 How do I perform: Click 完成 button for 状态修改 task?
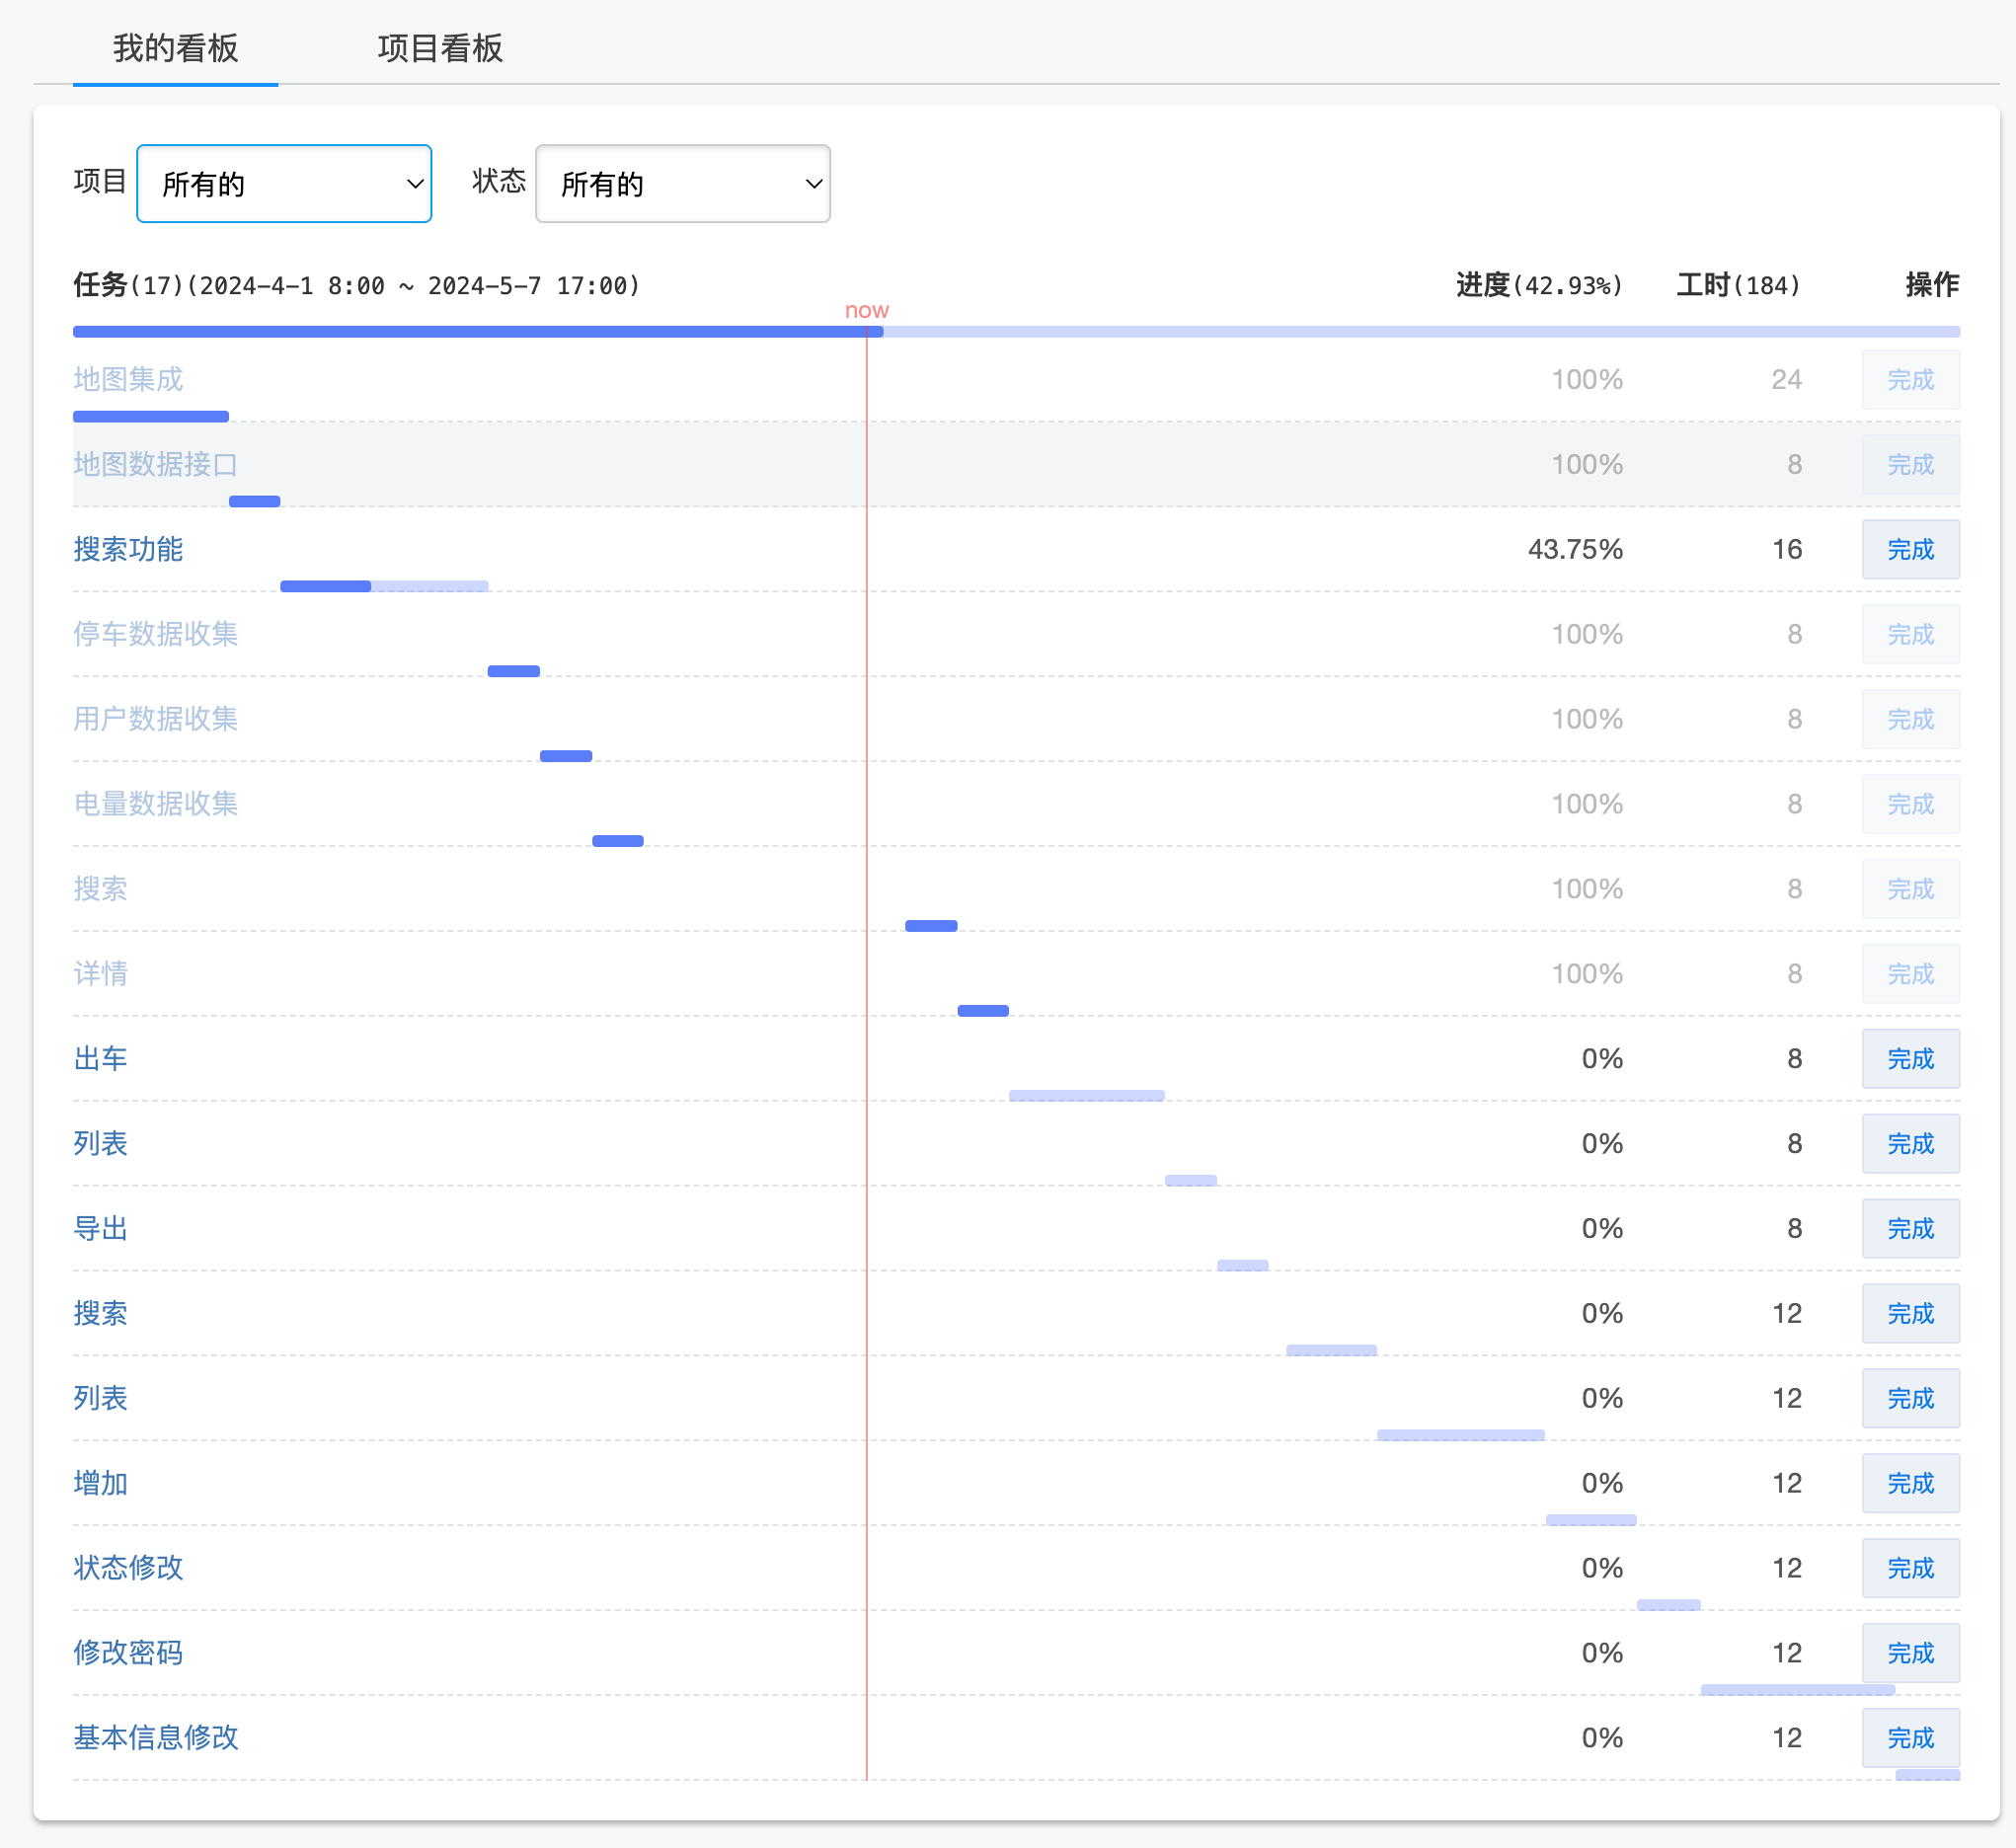click(1910, 1568)
